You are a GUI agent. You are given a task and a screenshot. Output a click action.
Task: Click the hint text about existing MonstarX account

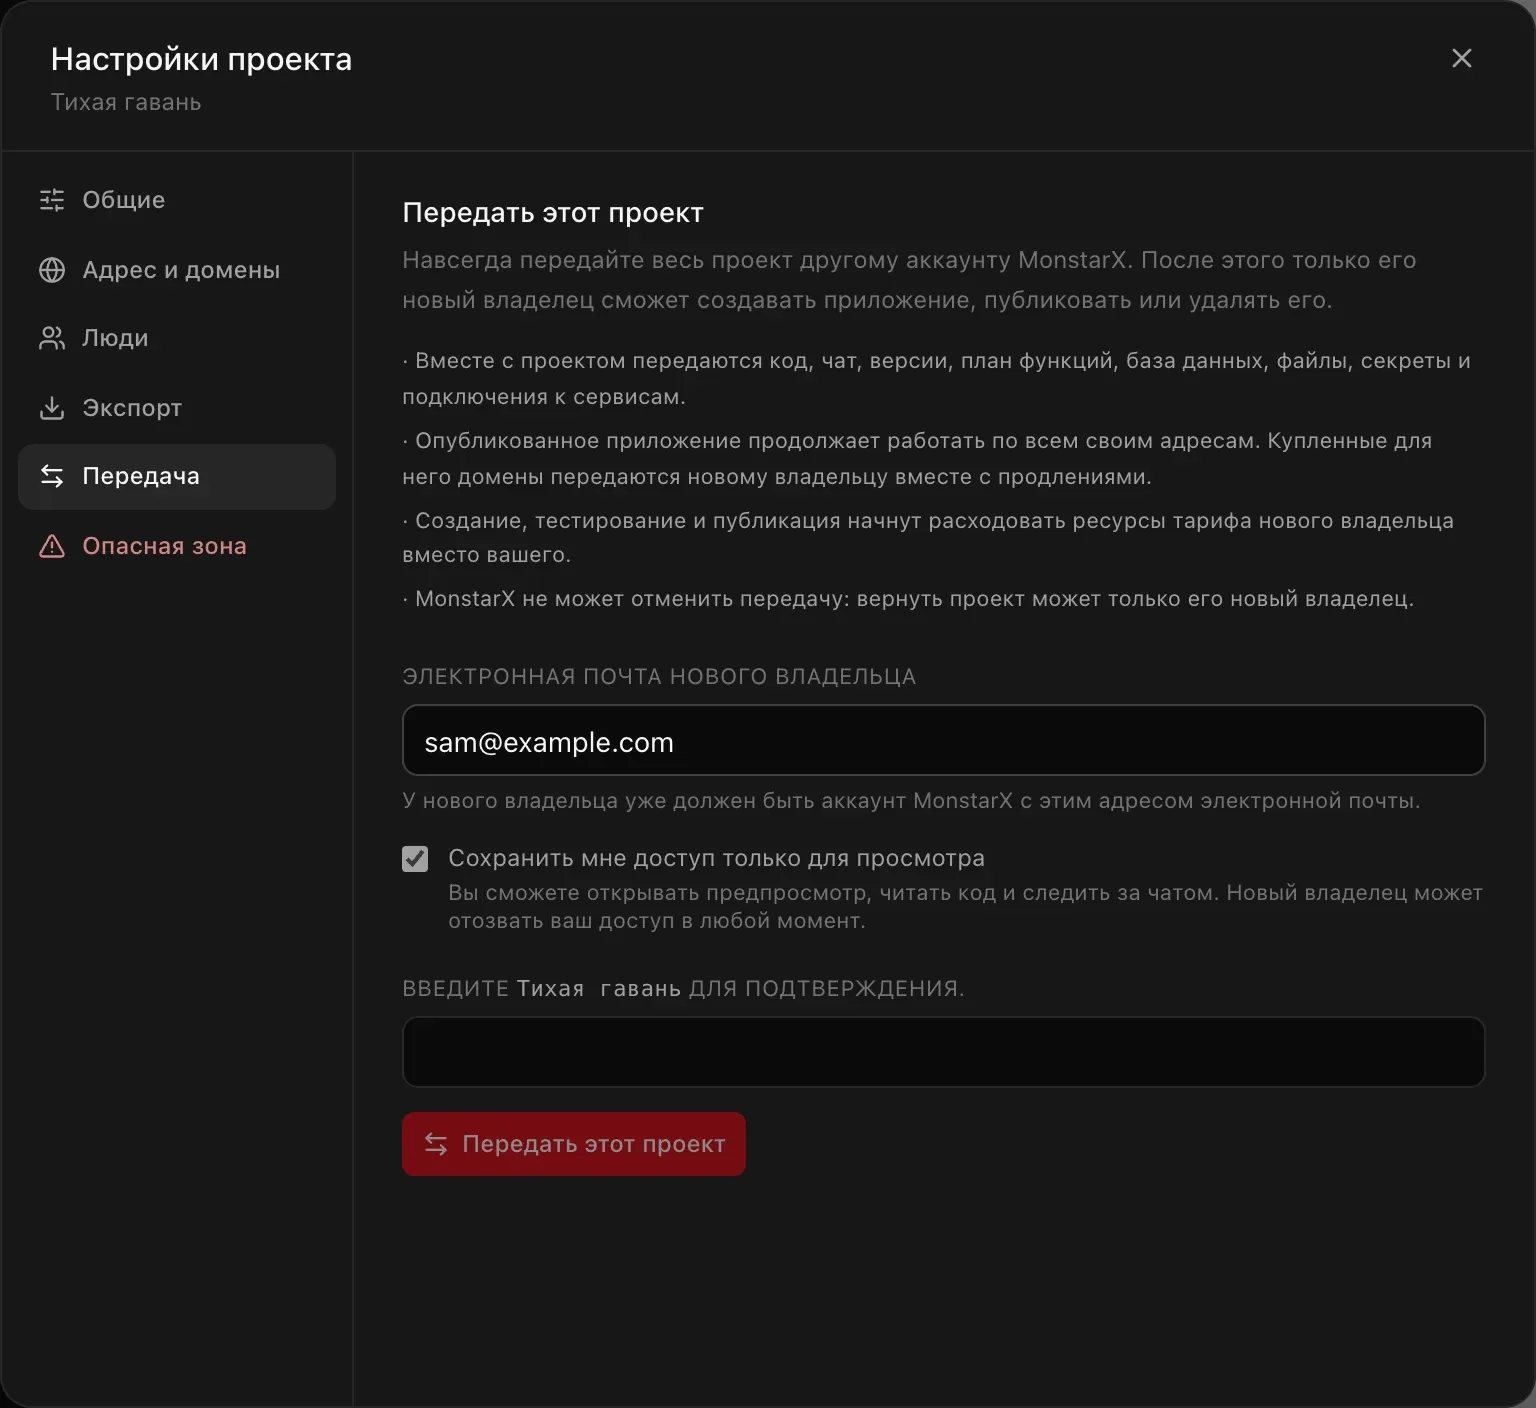click(911, 801)
